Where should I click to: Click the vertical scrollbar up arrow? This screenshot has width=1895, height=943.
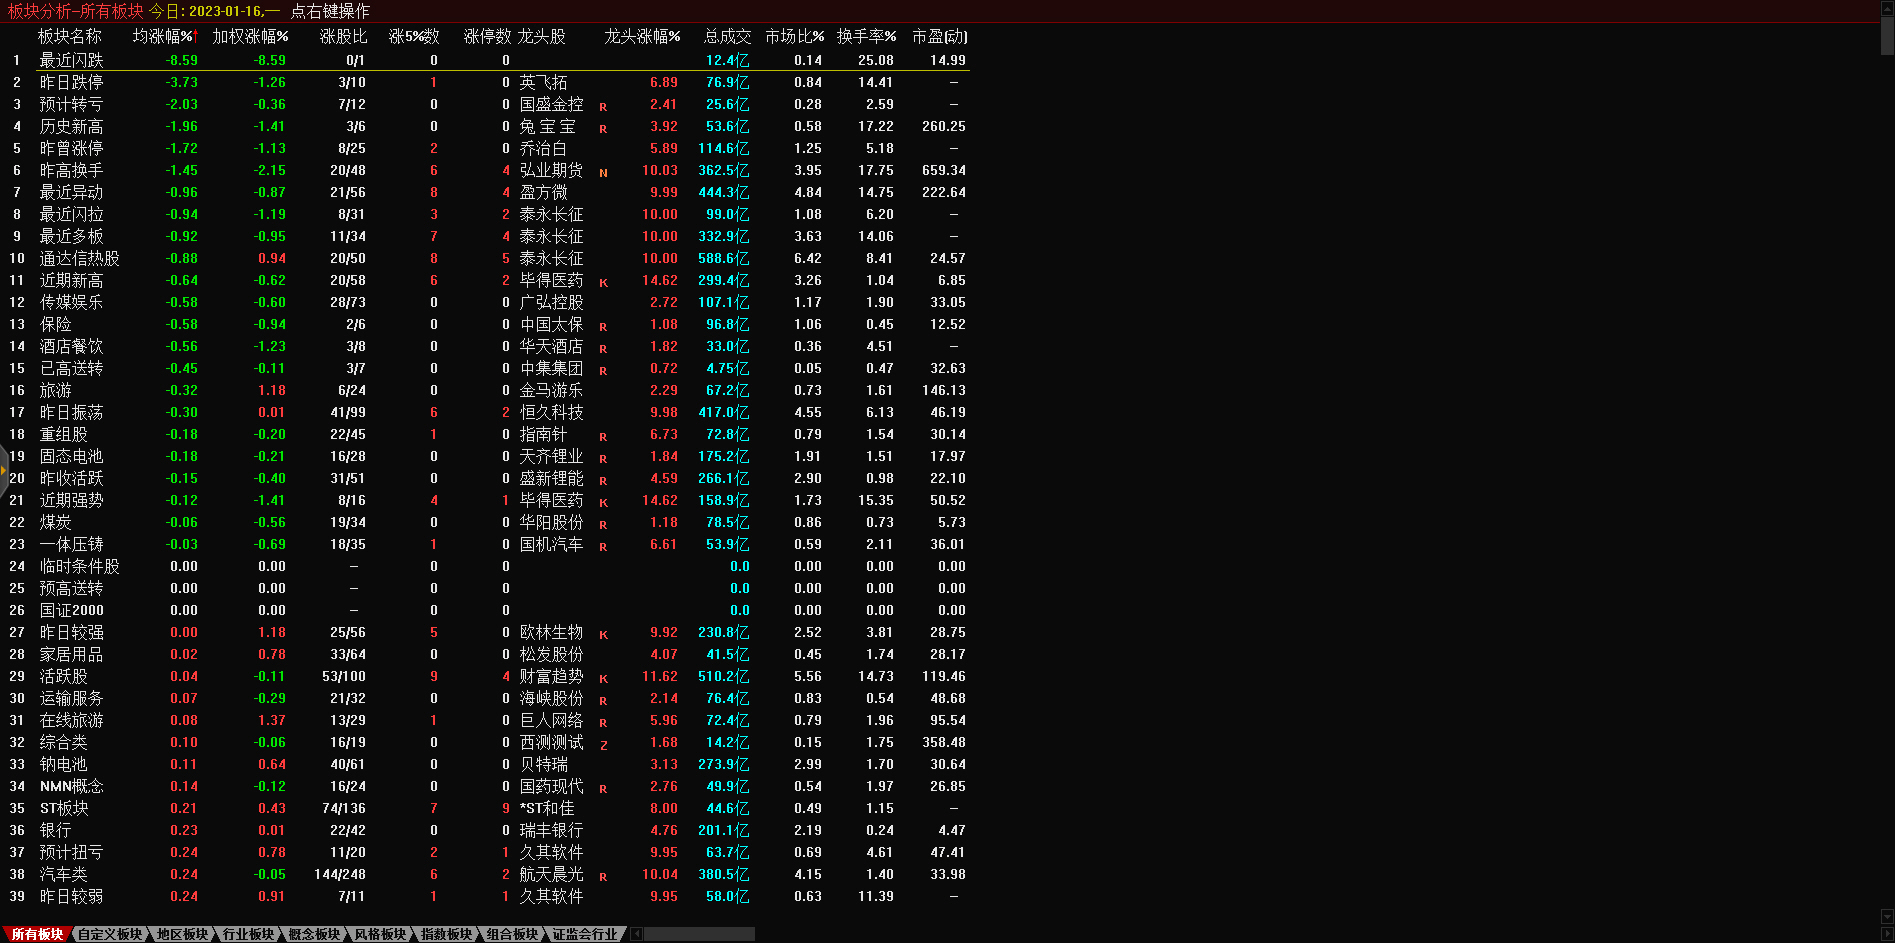point(1887,7)
